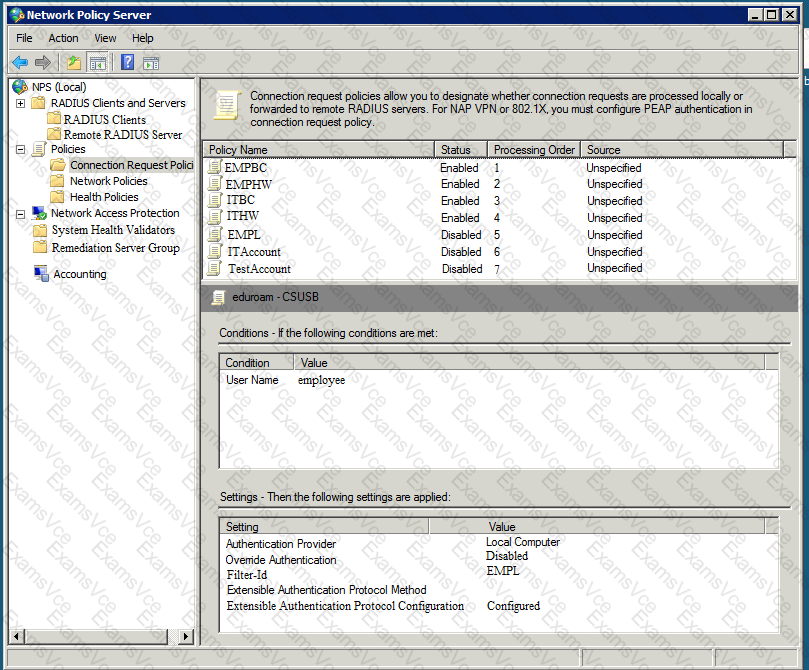The height and width of the screenshot is (670, 809).
Task: Select the Network Policies folder
Action: (108, 181)
